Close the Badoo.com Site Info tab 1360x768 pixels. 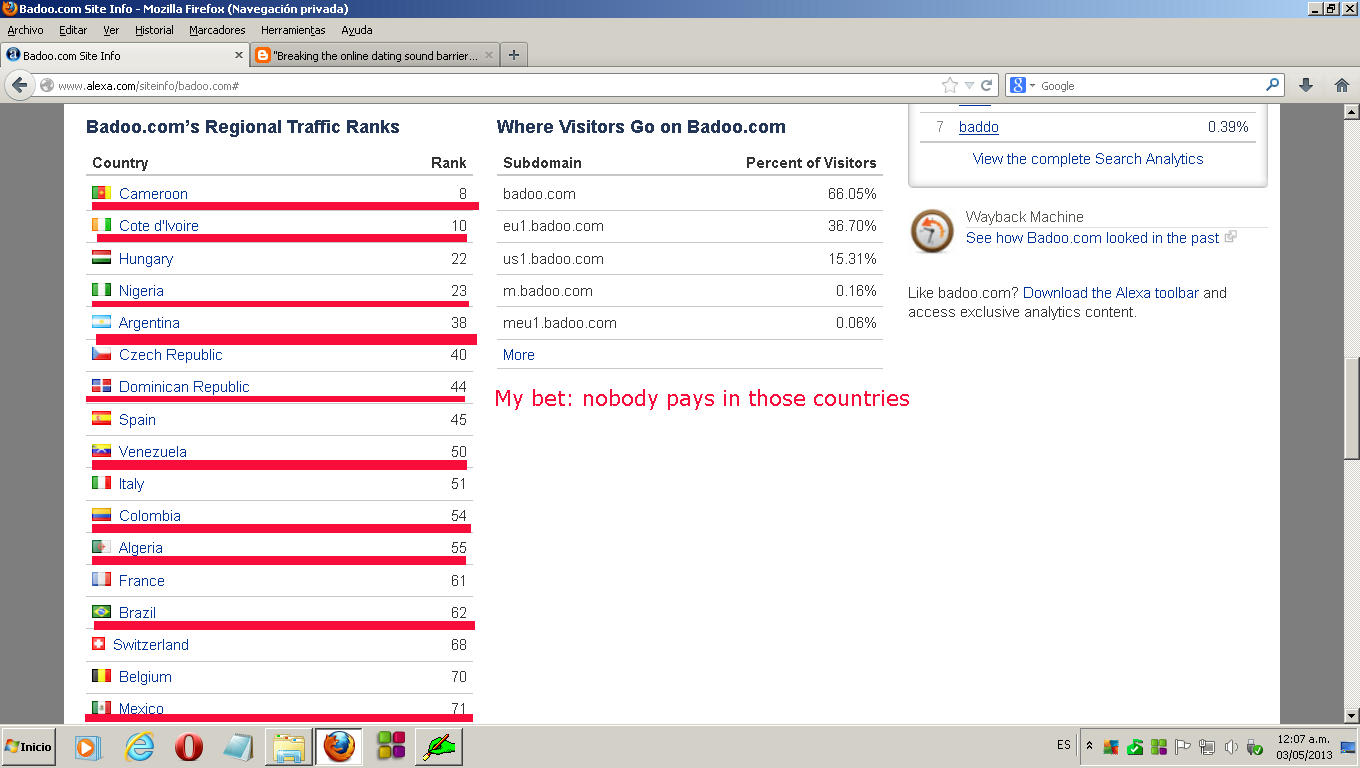(x=239, y=56)
